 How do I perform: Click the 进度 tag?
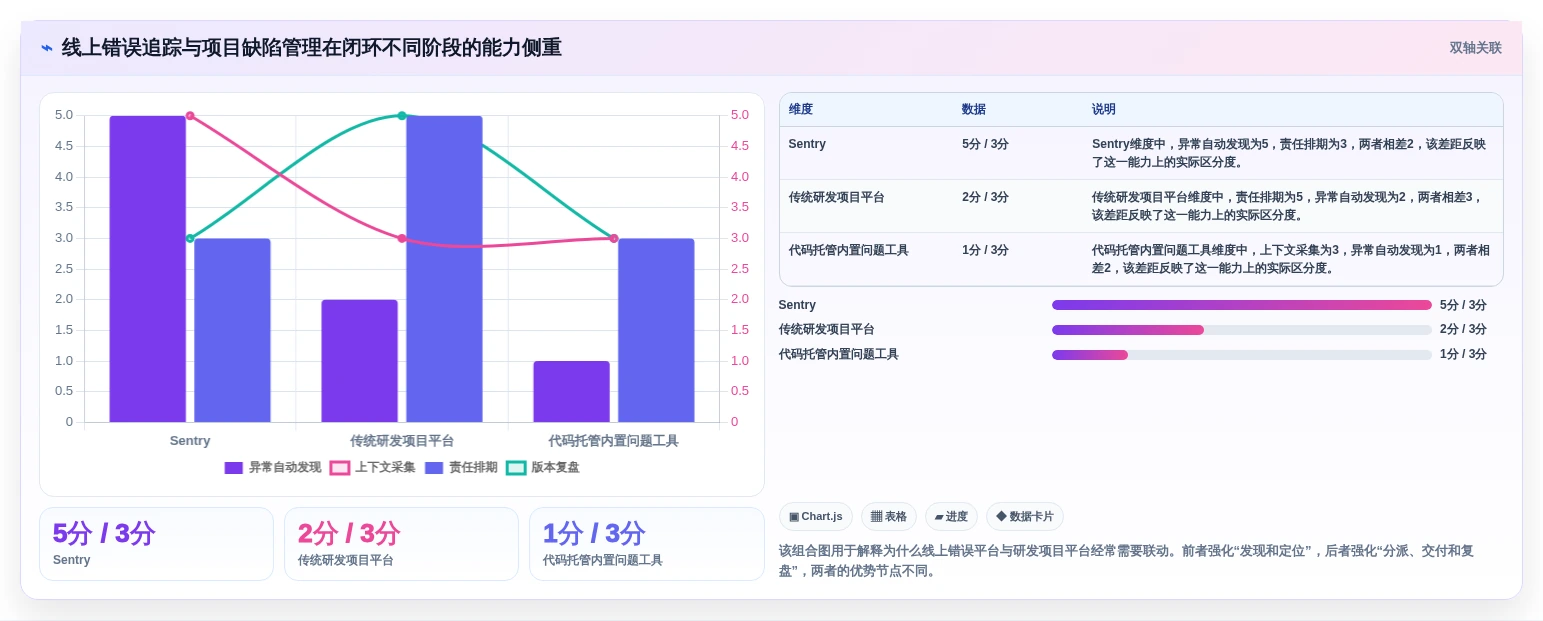click(951, 517)
